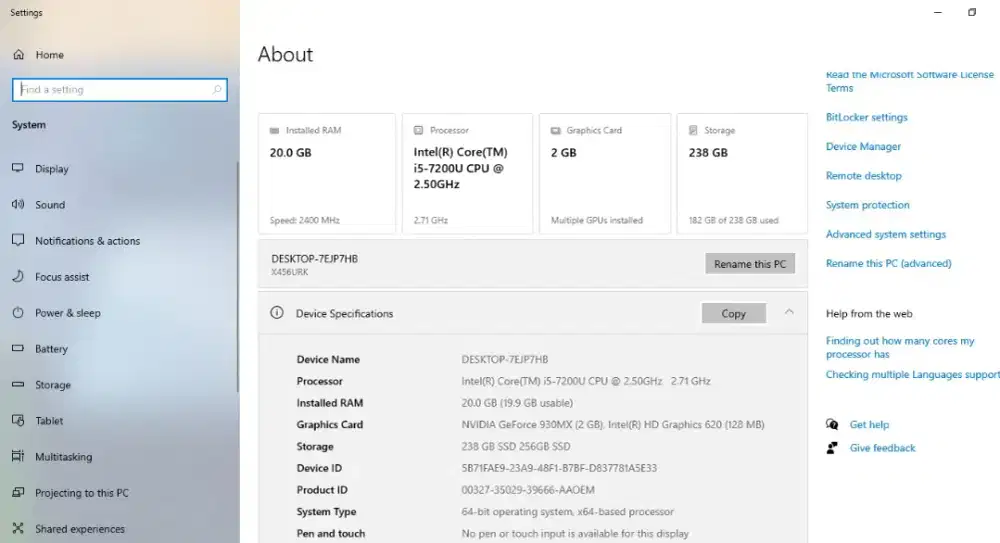
Task: Click the search magnifier icon
Action: 217,89
